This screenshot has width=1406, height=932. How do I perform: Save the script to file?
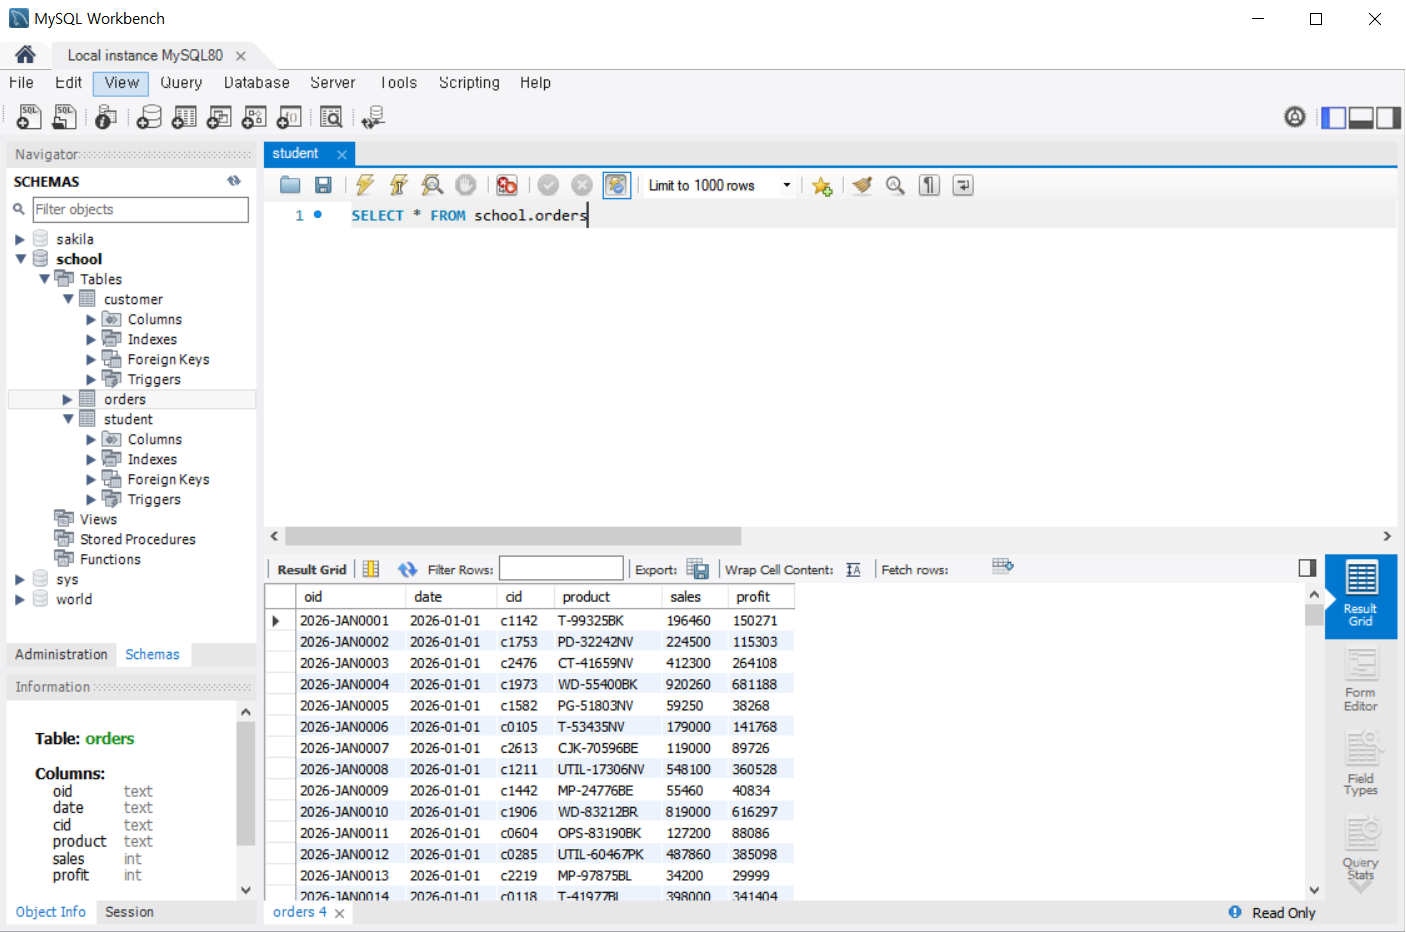[x=323, y=185]
